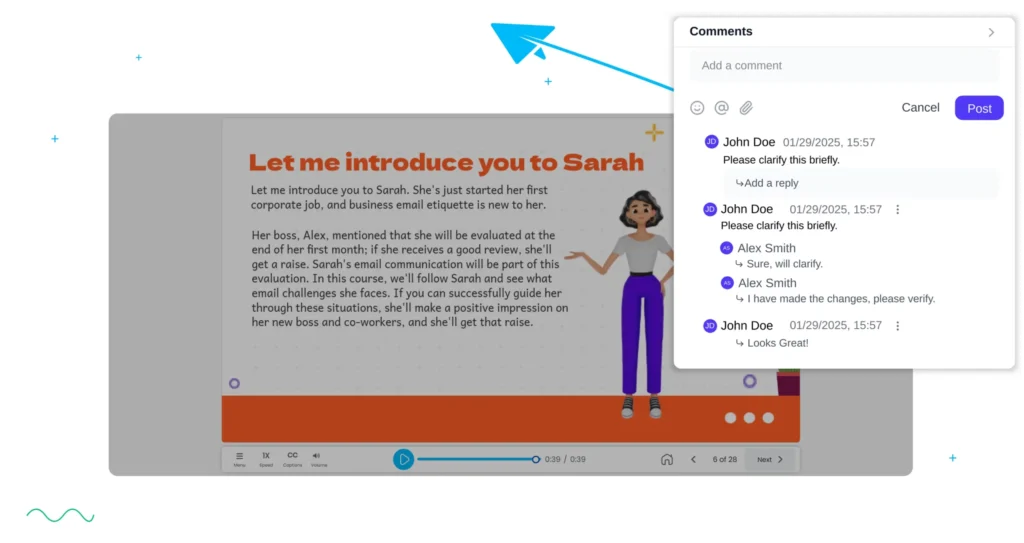Open the player Menu icon
Viewport: 1024px width, 543px height.
[x=239, y=458]
